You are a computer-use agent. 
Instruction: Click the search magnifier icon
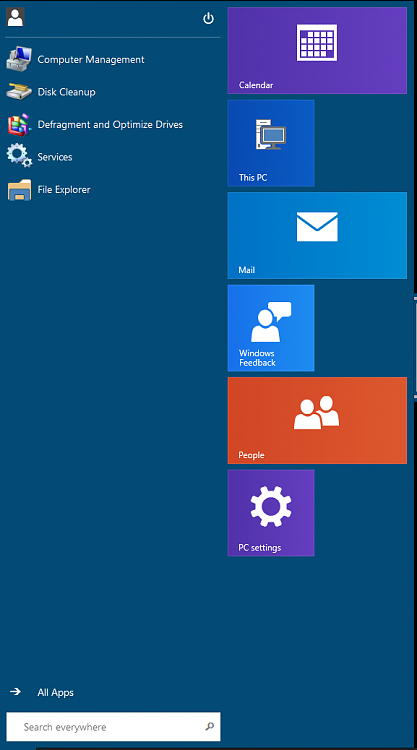coord(209,727)
